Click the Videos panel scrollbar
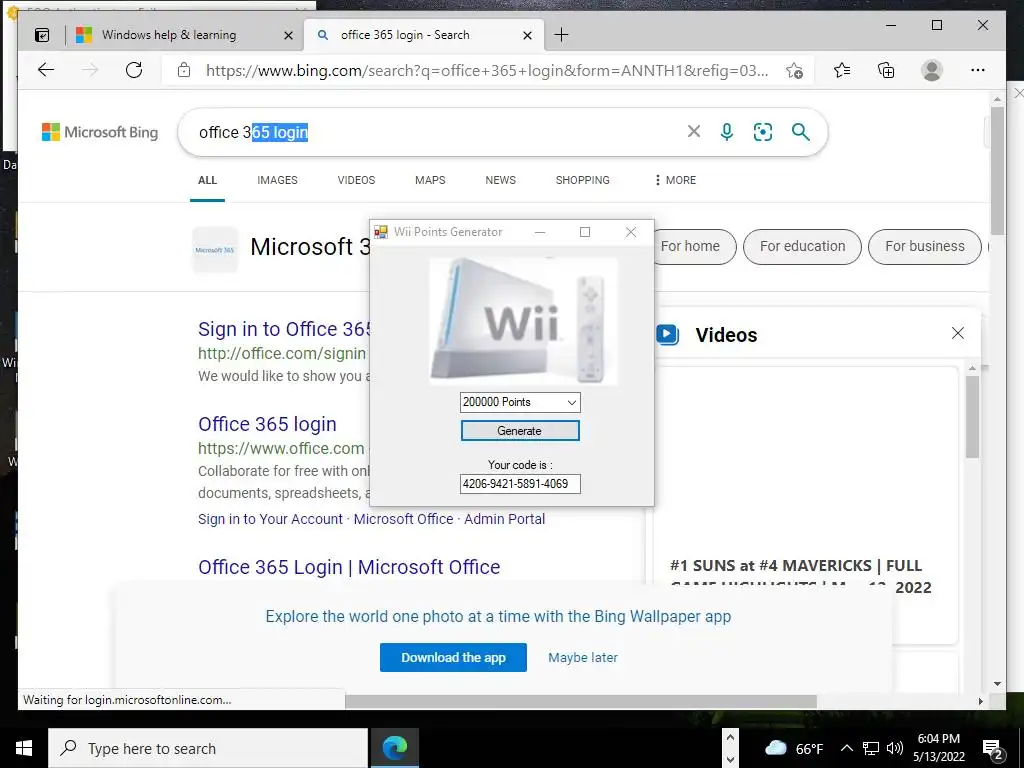Viewport: 1024px width, 768px height. tap(972, 417)
